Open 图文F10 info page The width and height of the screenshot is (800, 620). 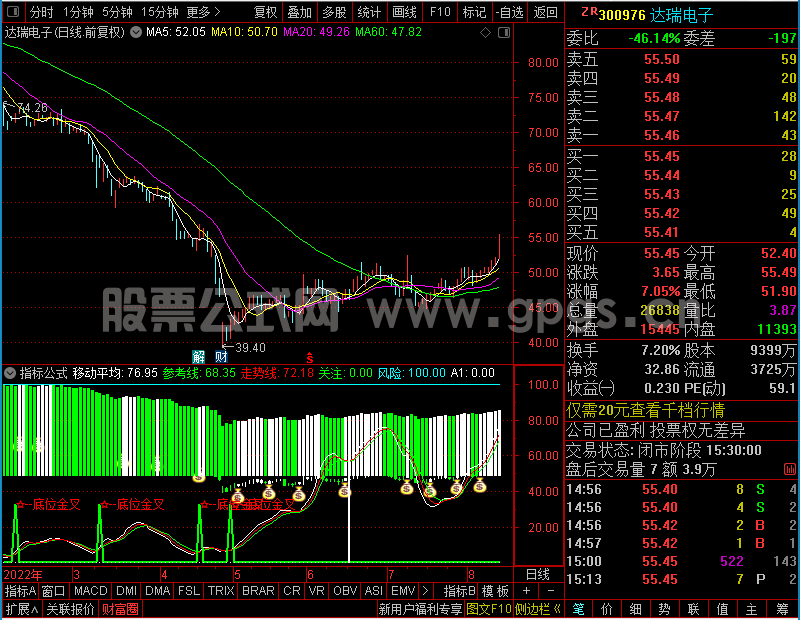tap(489, 609)
